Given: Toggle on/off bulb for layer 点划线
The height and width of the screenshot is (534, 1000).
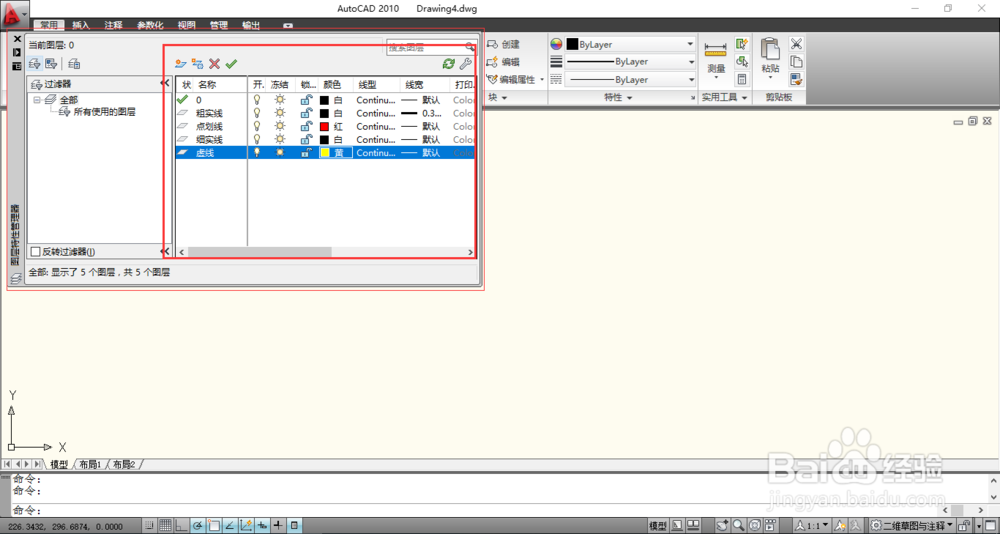Looking at the screenshot, I should (x=258, y=126).
